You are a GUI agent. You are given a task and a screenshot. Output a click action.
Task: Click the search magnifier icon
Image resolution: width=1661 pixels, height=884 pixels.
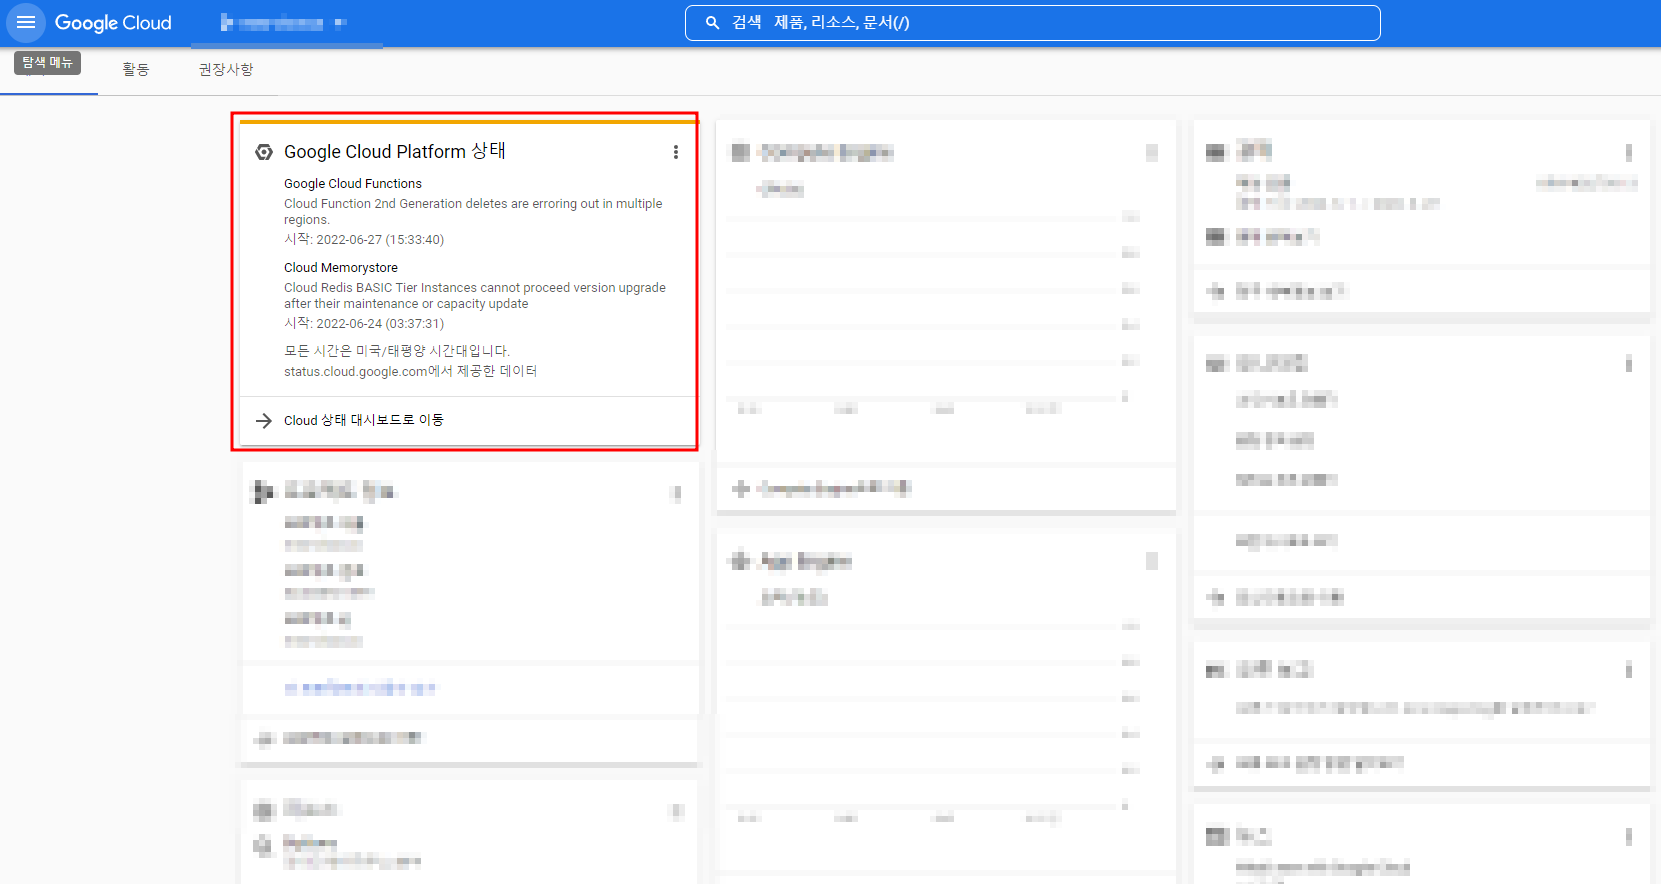click(712, 23)
